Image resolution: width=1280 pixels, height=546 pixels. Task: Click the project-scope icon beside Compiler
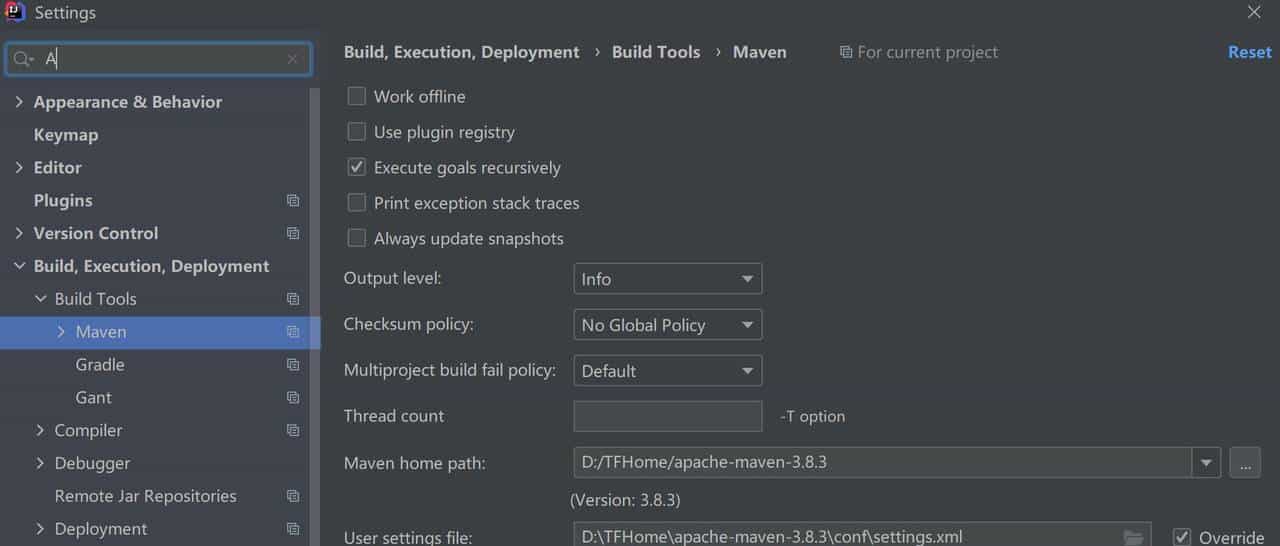click(293, 431)
